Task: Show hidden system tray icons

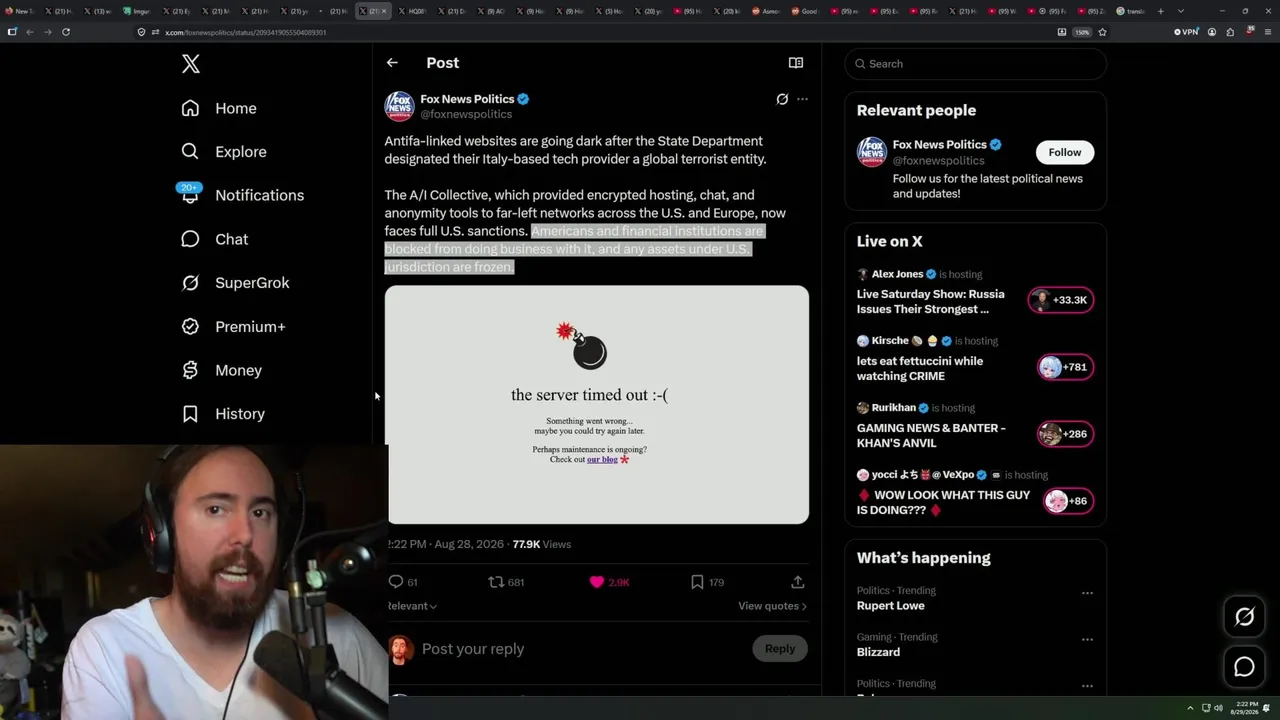Action: click(1190, 708)
